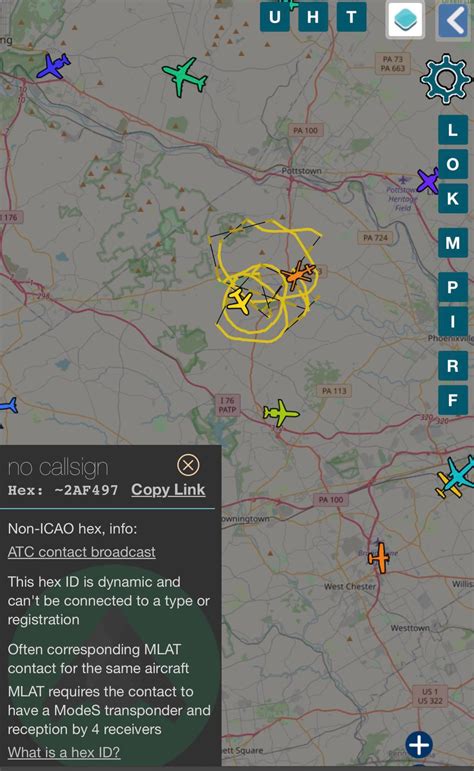Toggle the U button
The height and width of the screenshot is (771, 474).
click(274, 17)
